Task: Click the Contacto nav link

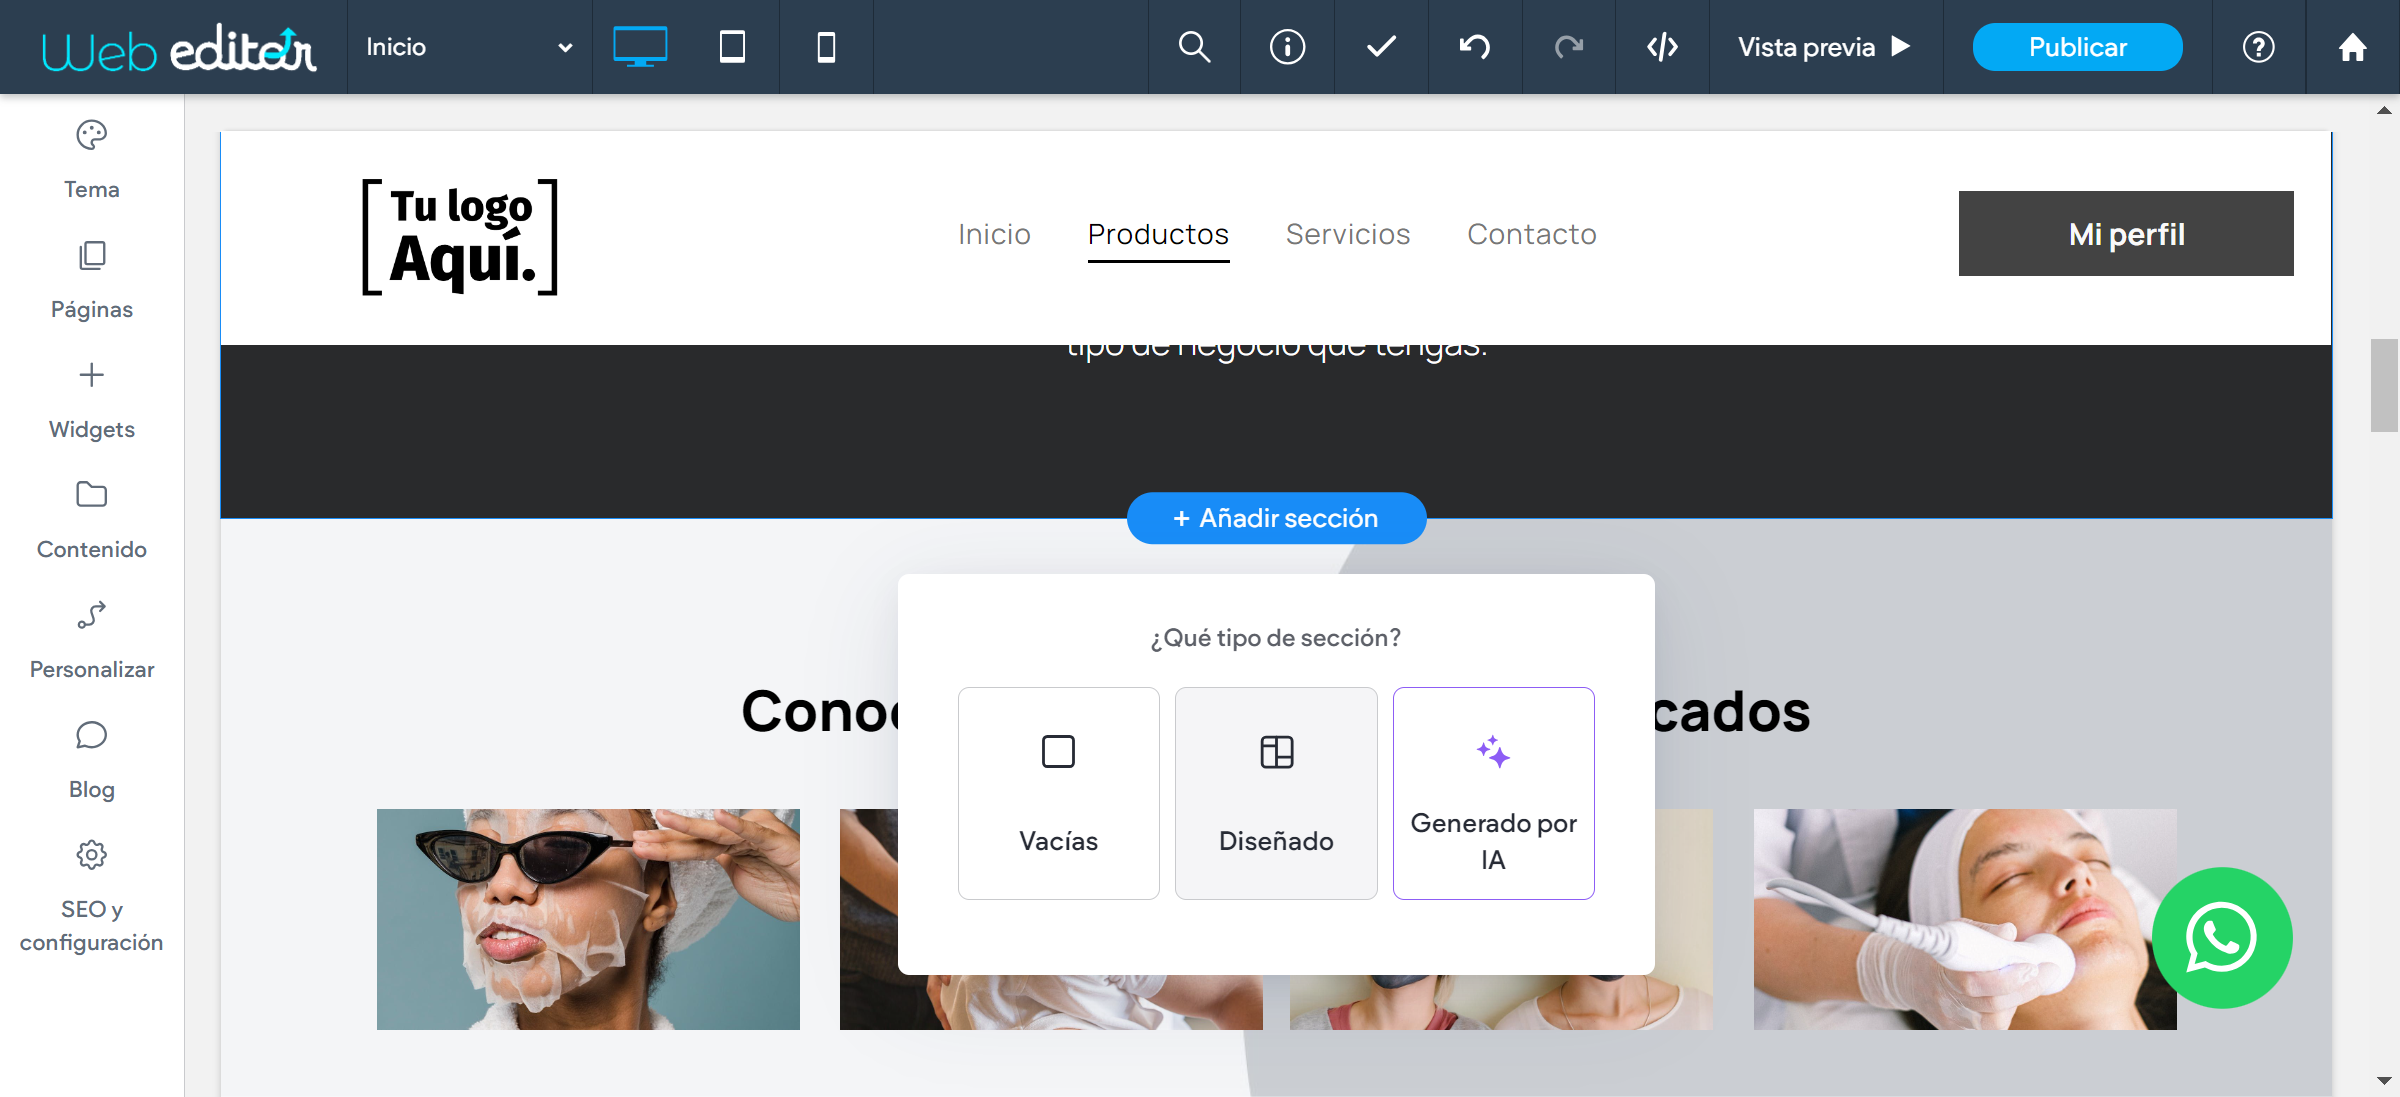Action: pyautogui.click(x=1532, y=234)
